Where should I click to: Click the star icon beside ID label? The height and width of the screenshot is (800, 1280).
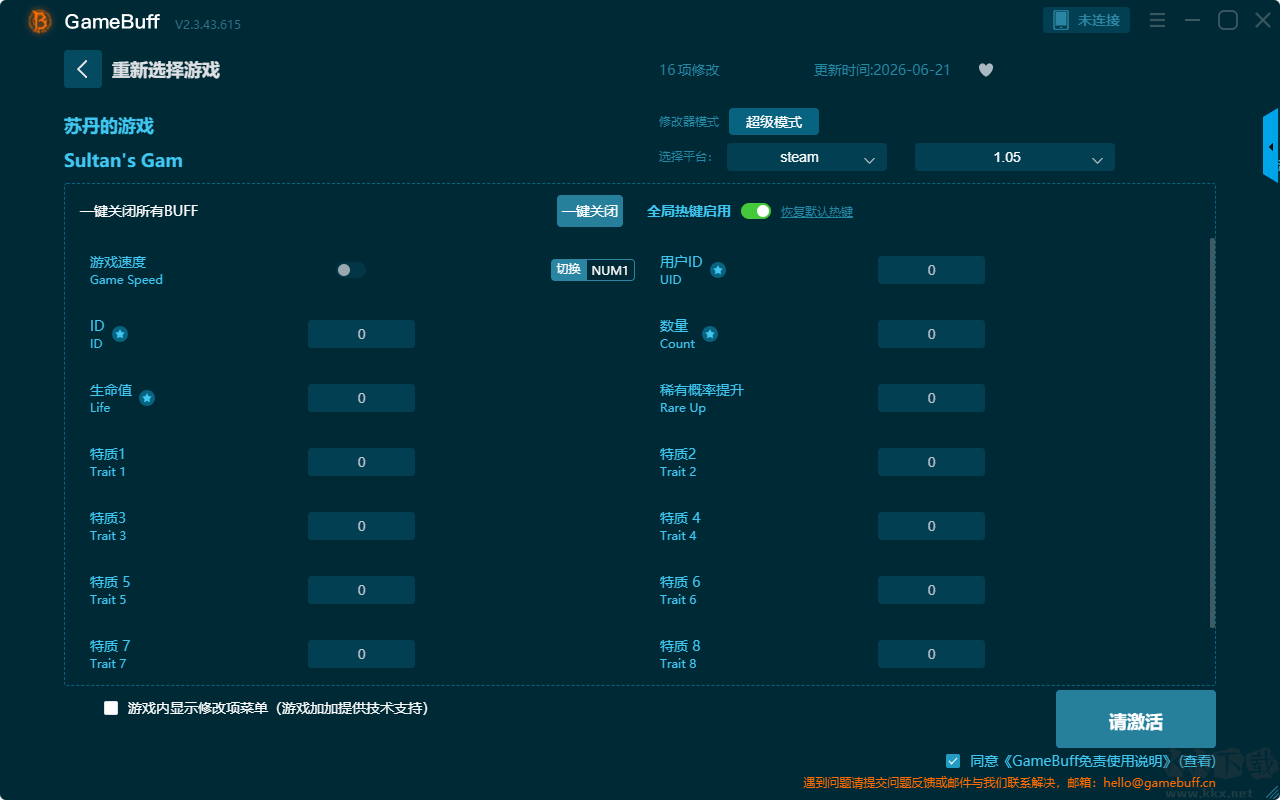120,334
